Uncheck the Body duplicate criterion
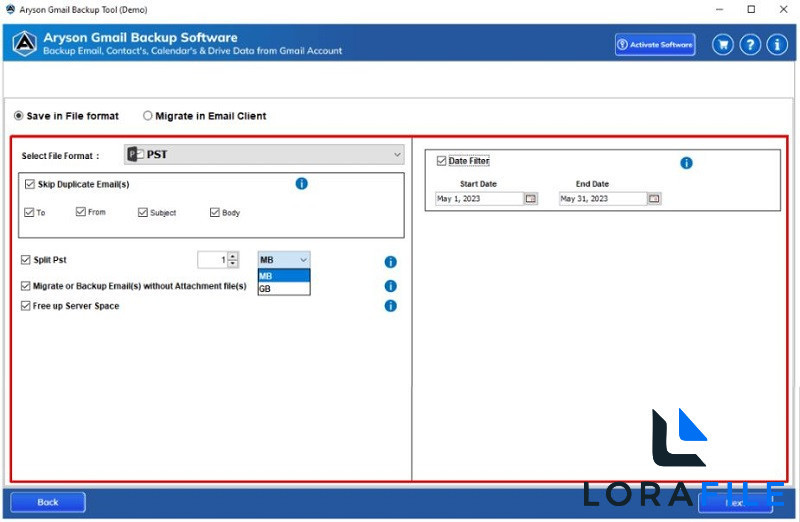Image resolution: width=800 pixels, height=522 pixels. tap(215, 212)
